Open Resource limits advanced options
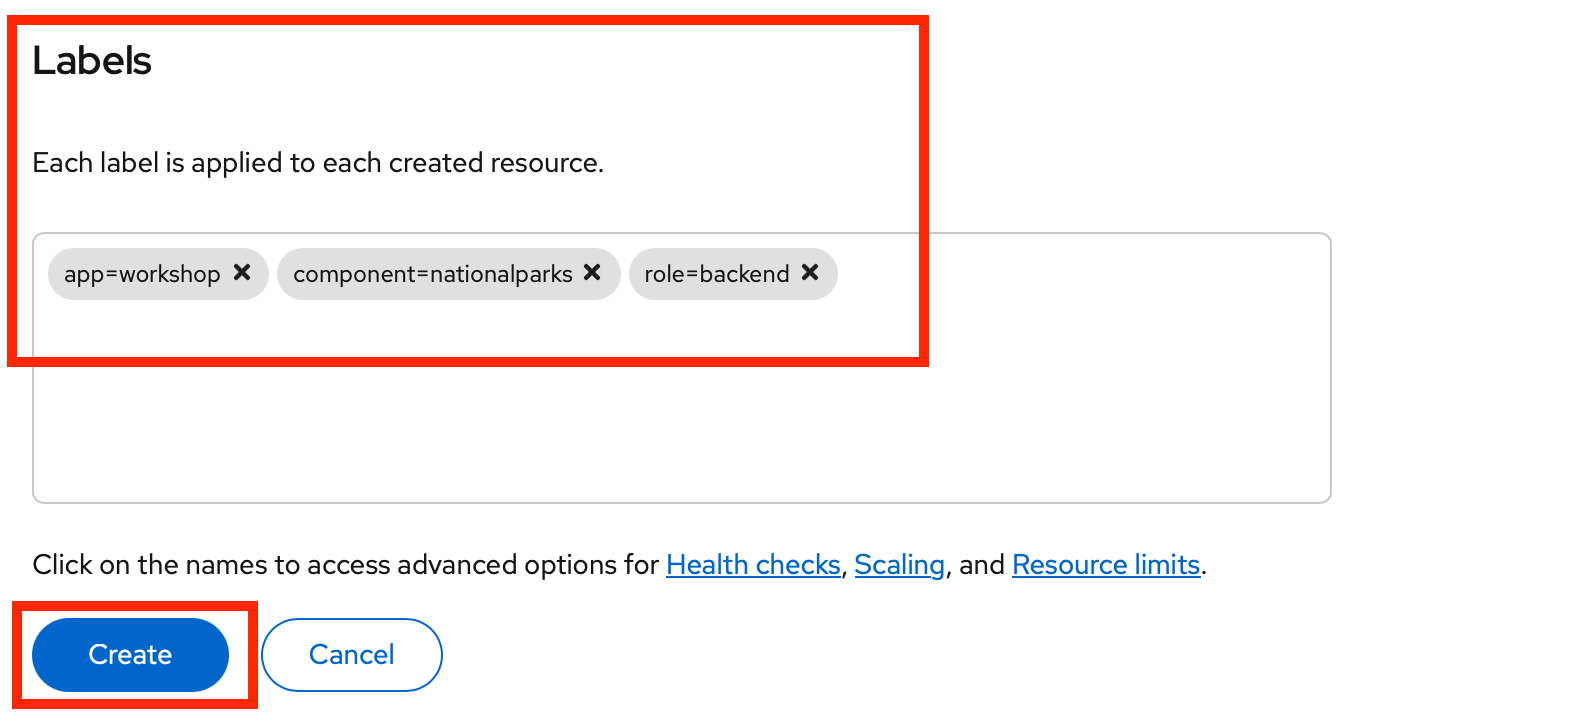The width and height of the screenshot is (1584, 722). click(x=1106, y=564)
